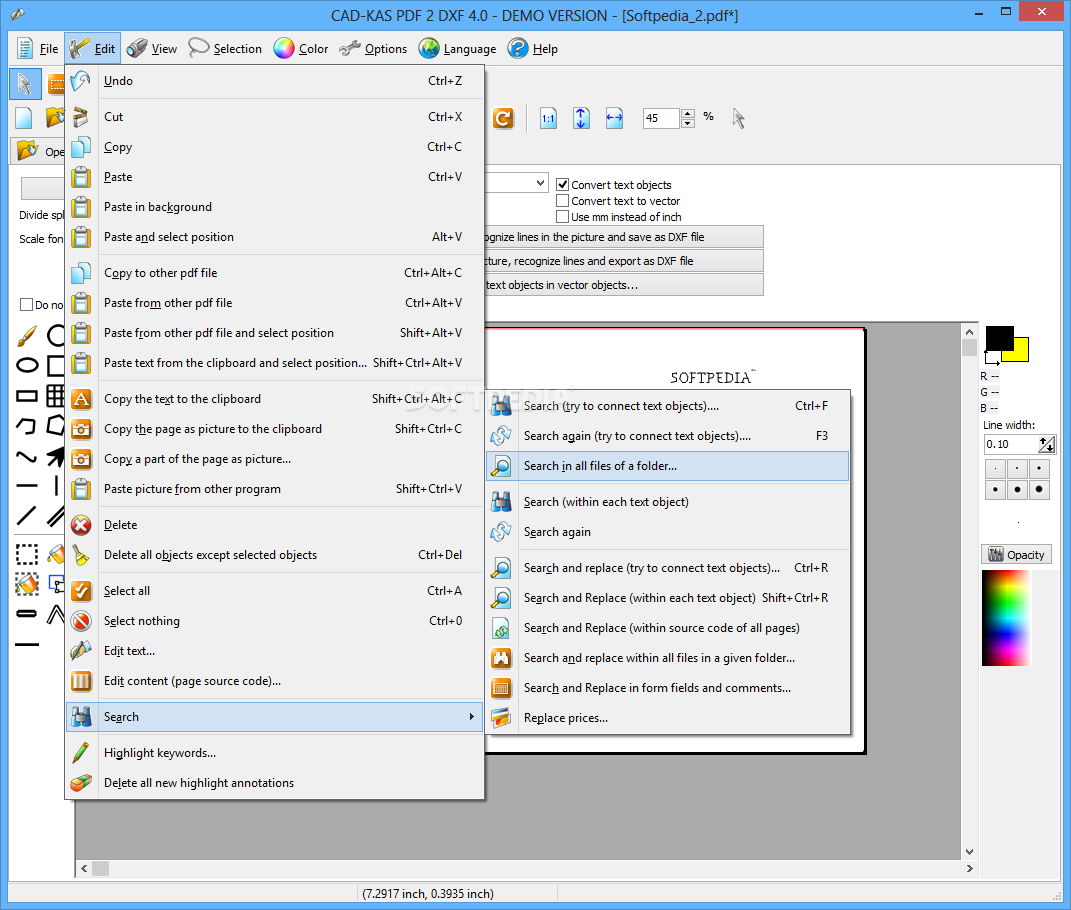Set zoom to 1:1 actual size
The width and height of the screenshot is (1071, 910).
point(548,118)
